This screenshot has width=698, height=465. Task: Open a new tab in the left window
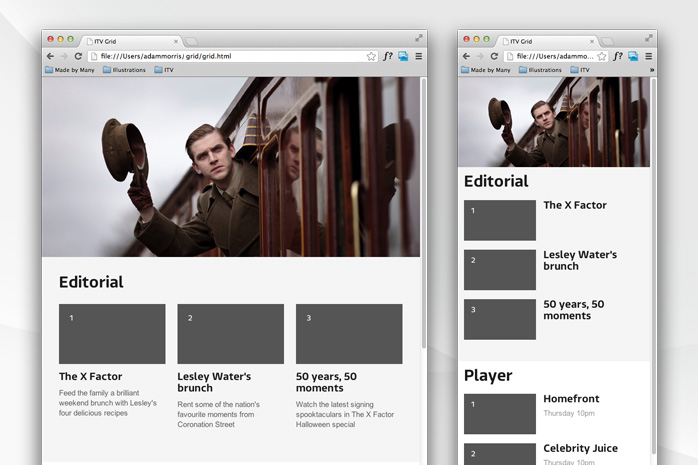pyautogui.click(x=191, y=41)
